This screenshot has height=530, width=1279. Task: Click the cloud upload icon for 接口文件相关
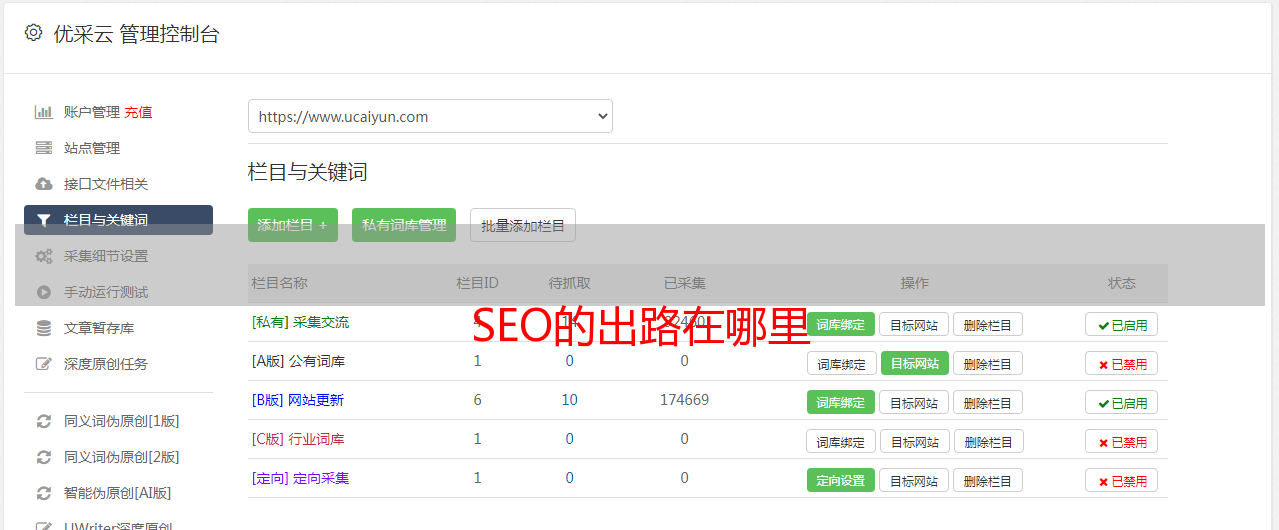point(43,184)
